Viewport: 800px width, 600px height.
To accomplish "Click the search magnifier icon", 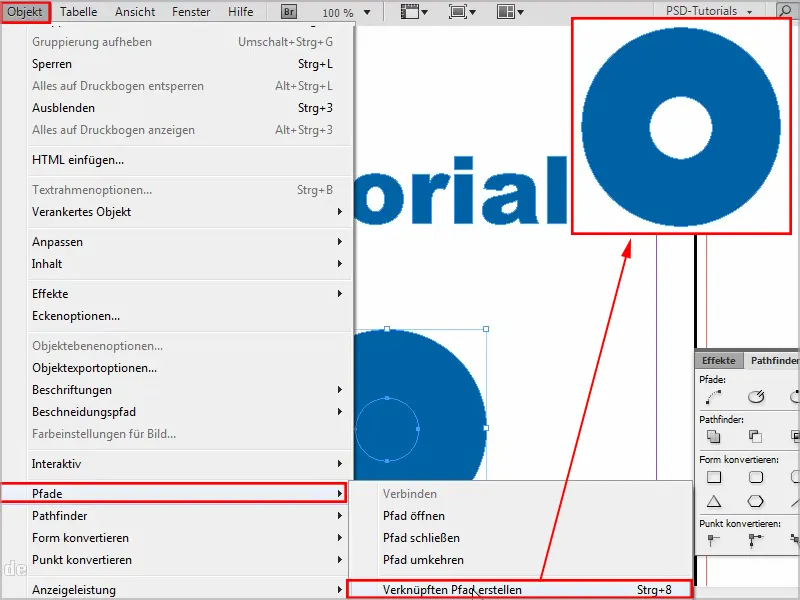I will click(785, 11).
